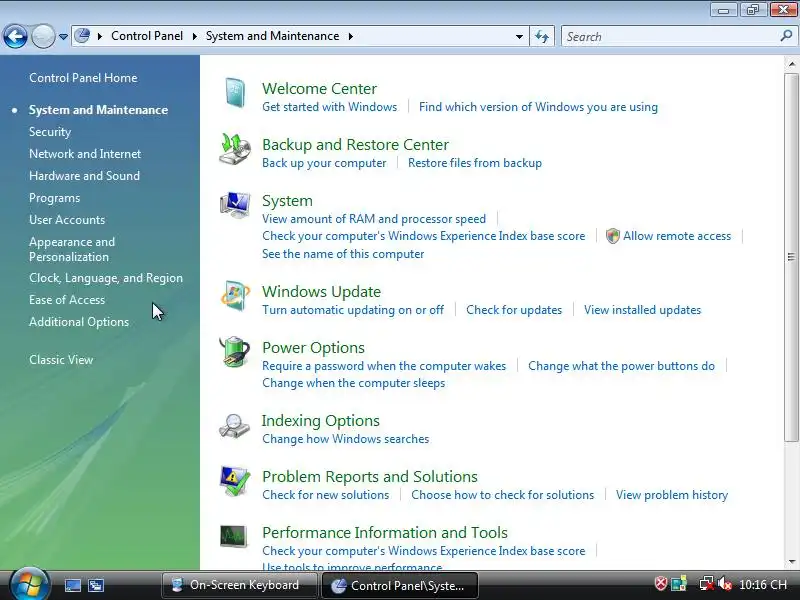Viewport: 800px width, 600px height.
Task: Expand the address bar history dropdown
Action: (519, 37)
